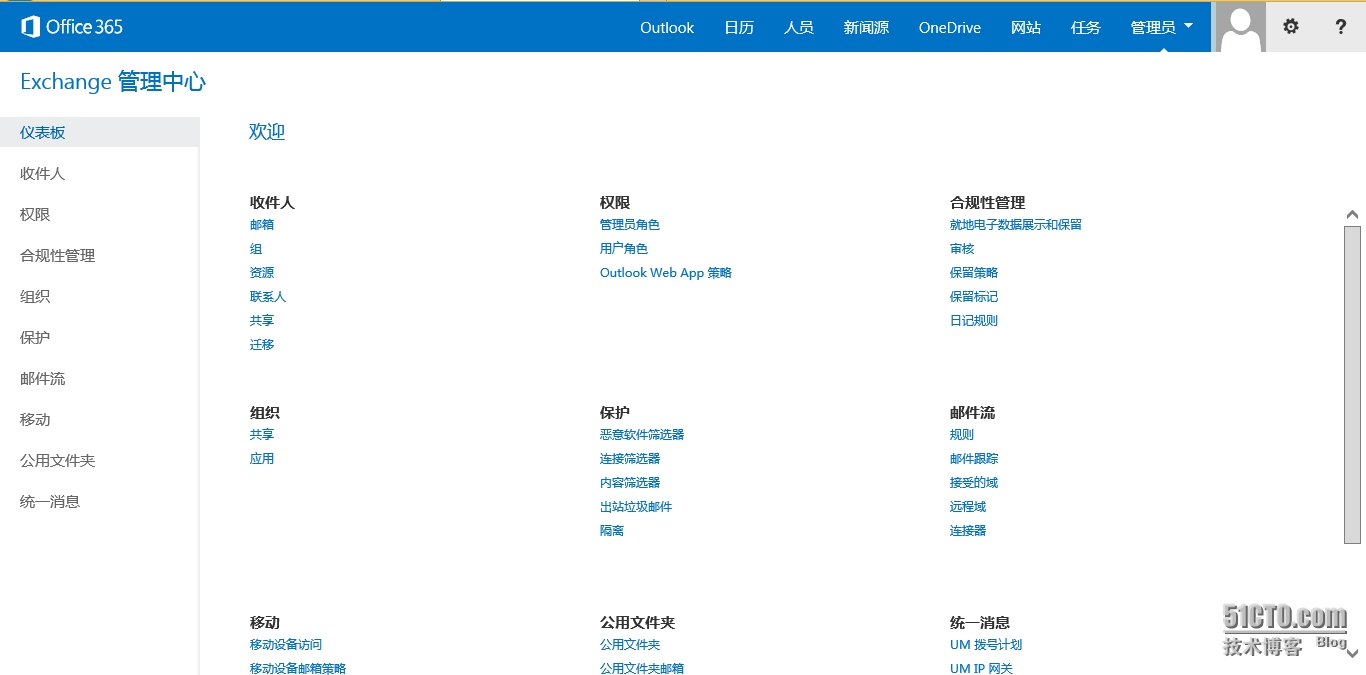Click the help question mark icon
The height and width of the screenshot is (675, 1366).
1341,27
